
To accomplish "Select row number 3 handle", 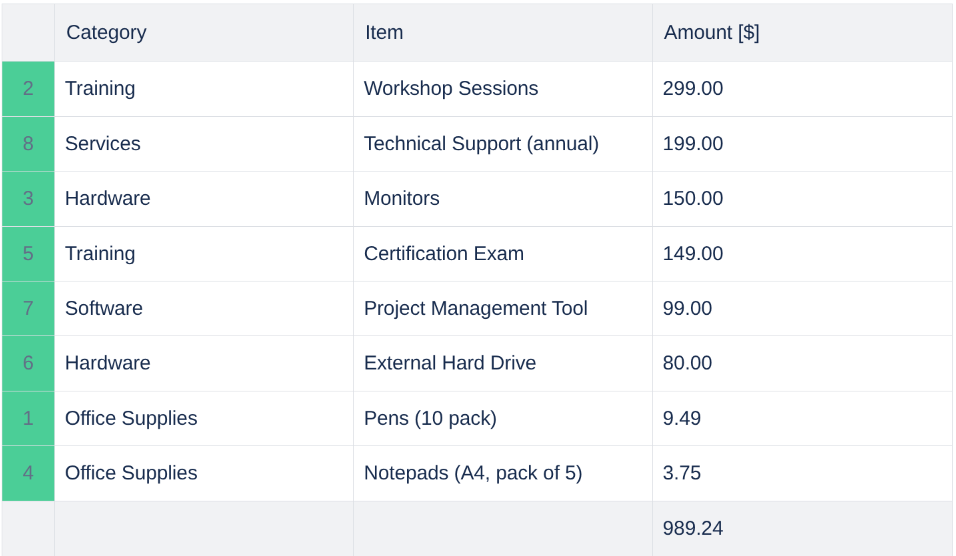I will (x=28, y=199).
